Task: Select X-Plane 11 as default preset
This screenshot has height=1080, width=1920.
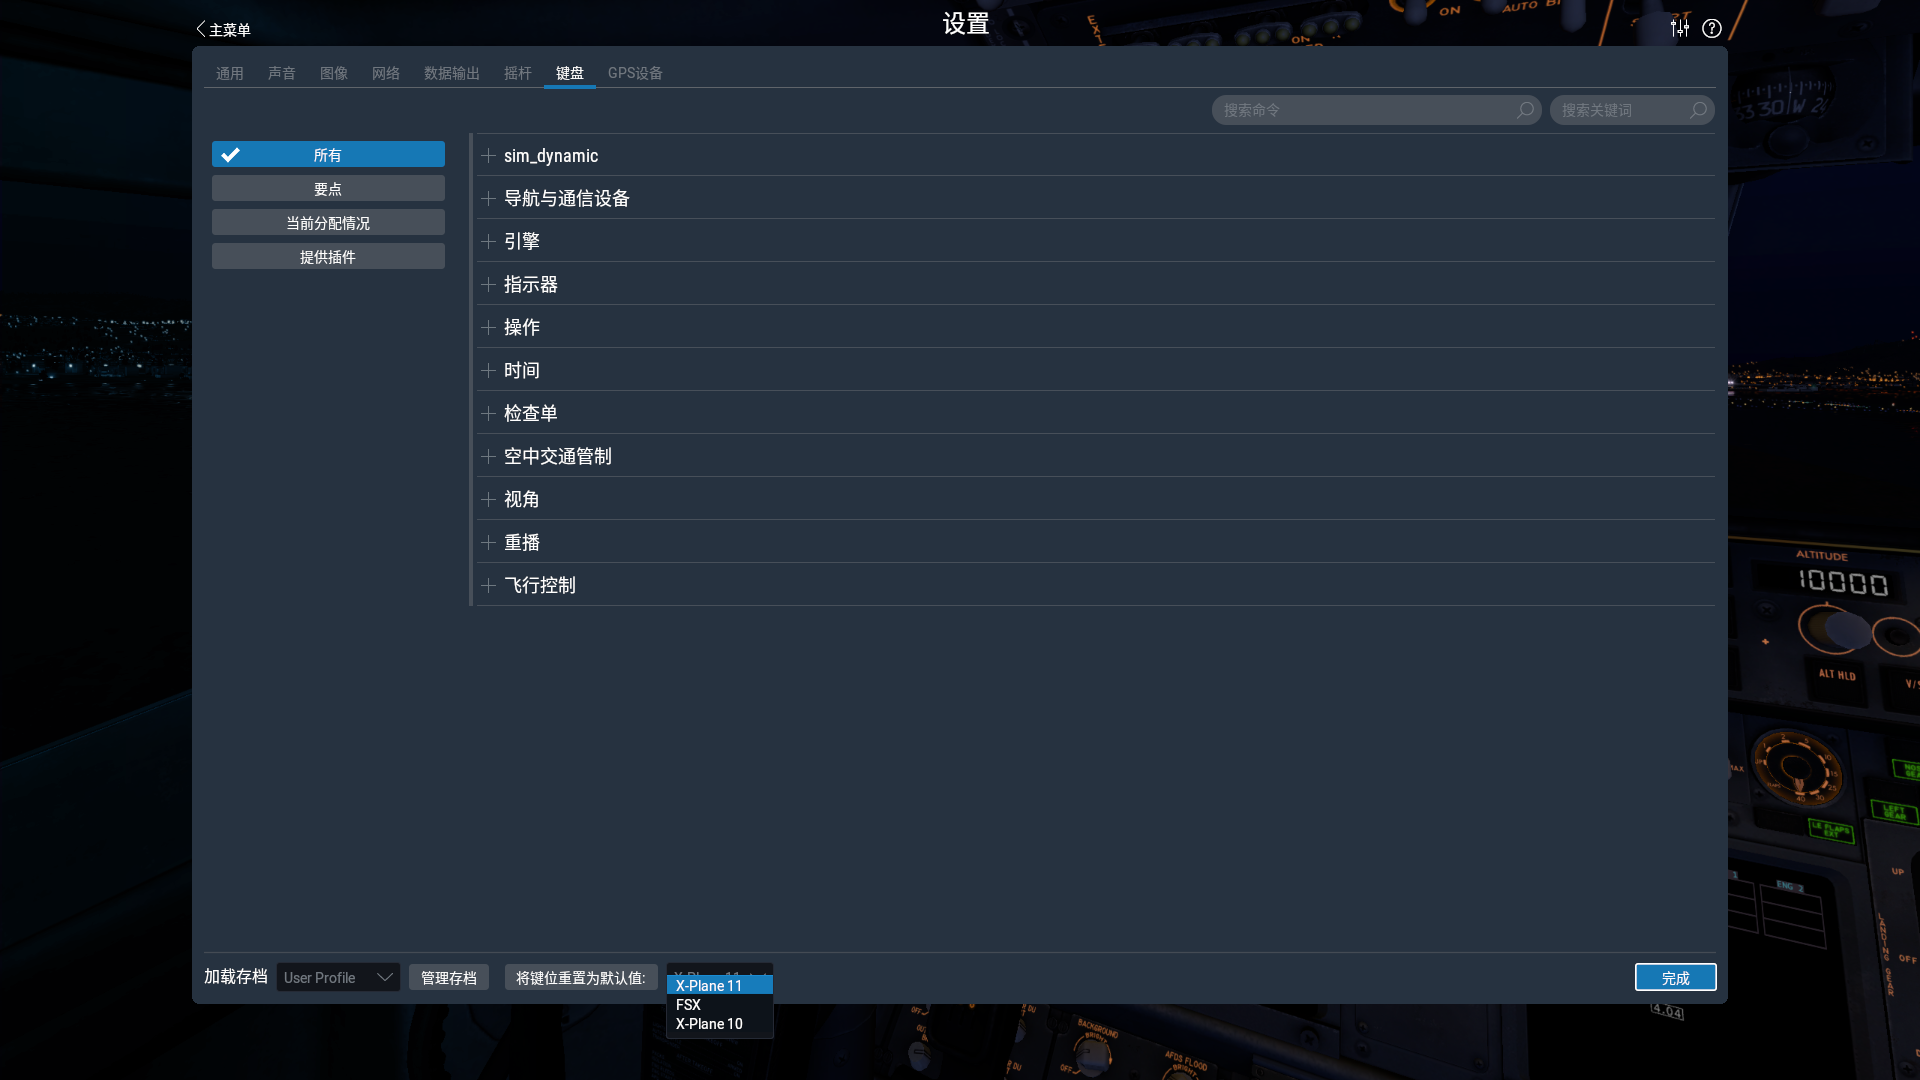Action: coord(719,985)
